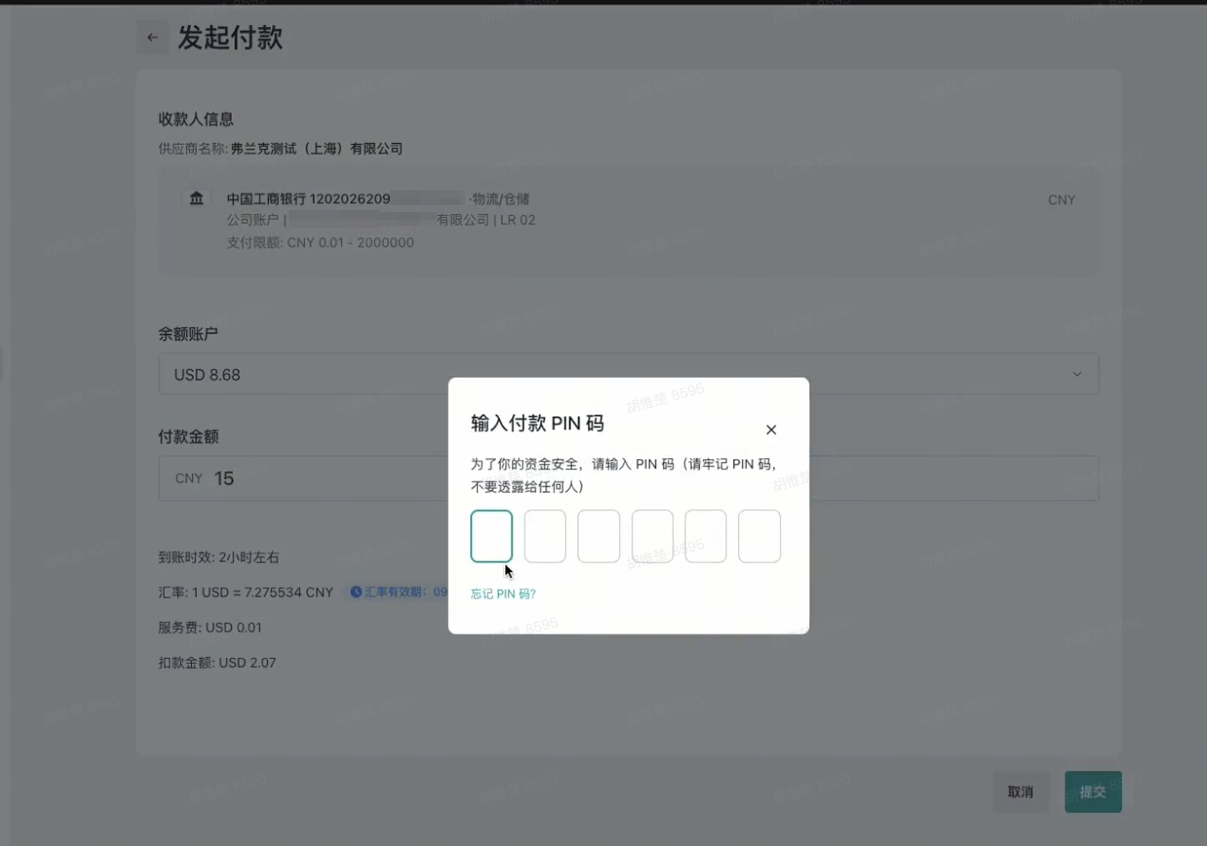1207x846 pixels.
Task: Click the CNY label on account card
Action: pyautogui.click(x=1061, y=200)
